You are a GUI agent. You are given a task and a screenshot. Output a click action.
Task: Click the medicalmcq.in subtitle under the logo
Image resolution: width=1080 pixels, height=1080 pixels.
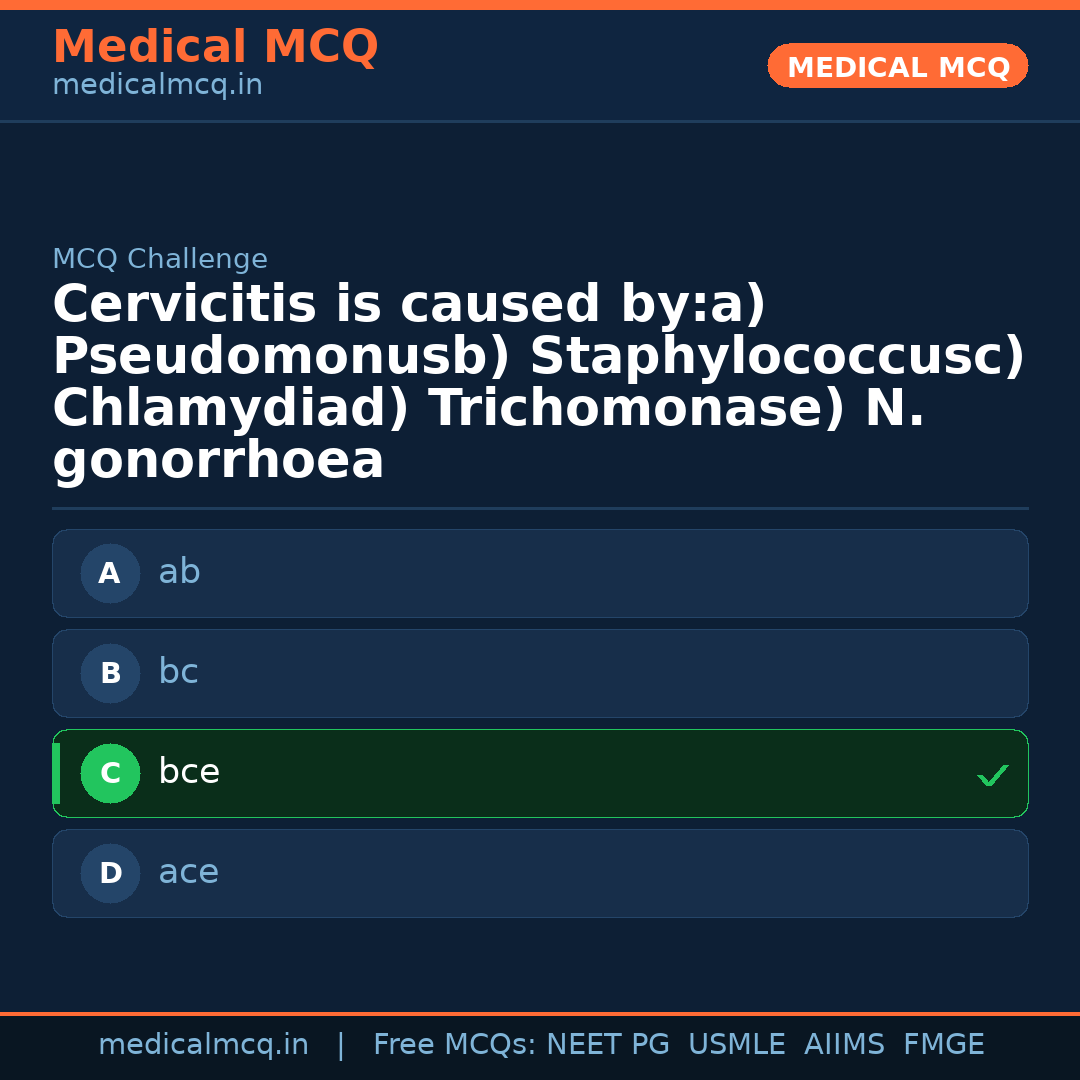pyautogui.click(x=156, y=85)
